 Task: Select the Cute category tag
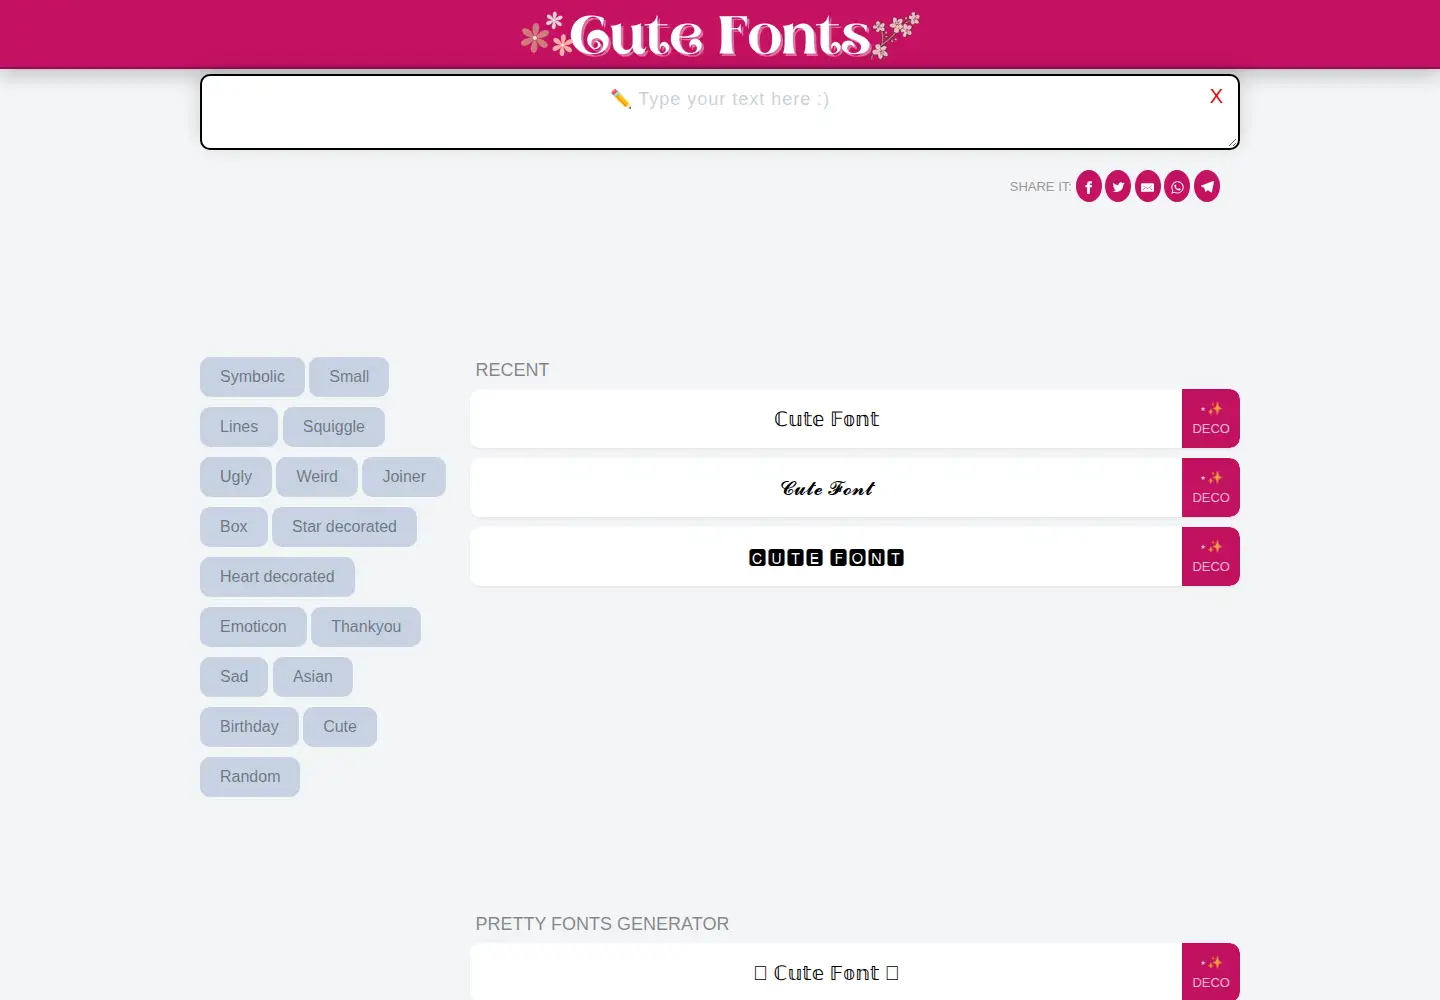340,727
